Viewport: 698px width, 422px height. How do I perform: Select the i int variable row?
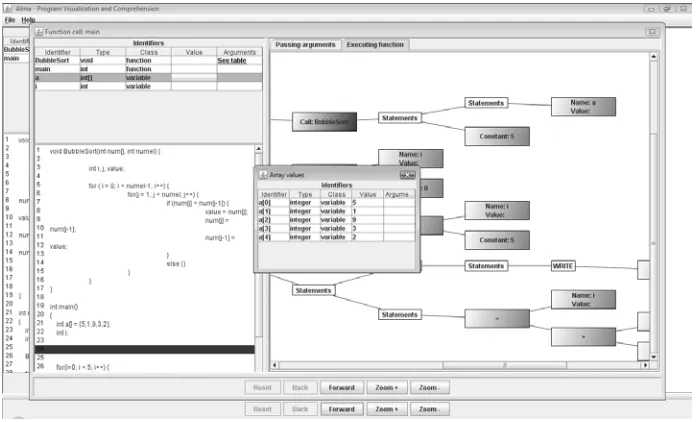[x=148, y=86]
